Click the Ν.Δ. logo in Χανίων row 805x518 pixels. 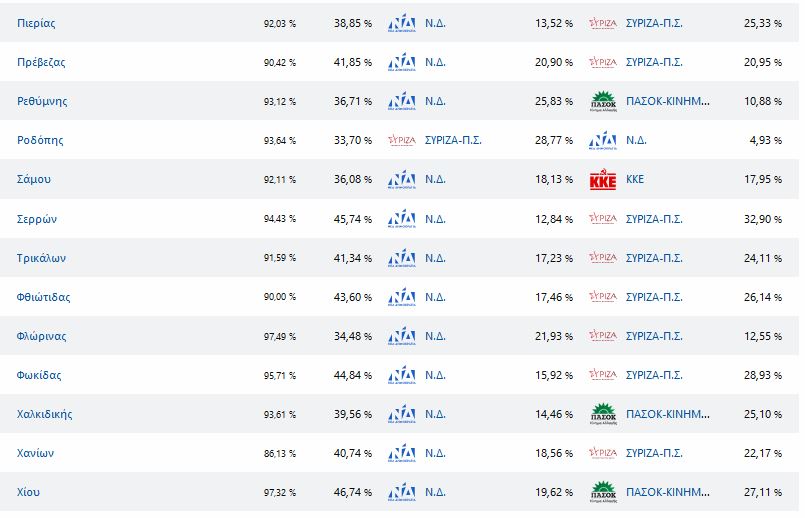[401, 453]
